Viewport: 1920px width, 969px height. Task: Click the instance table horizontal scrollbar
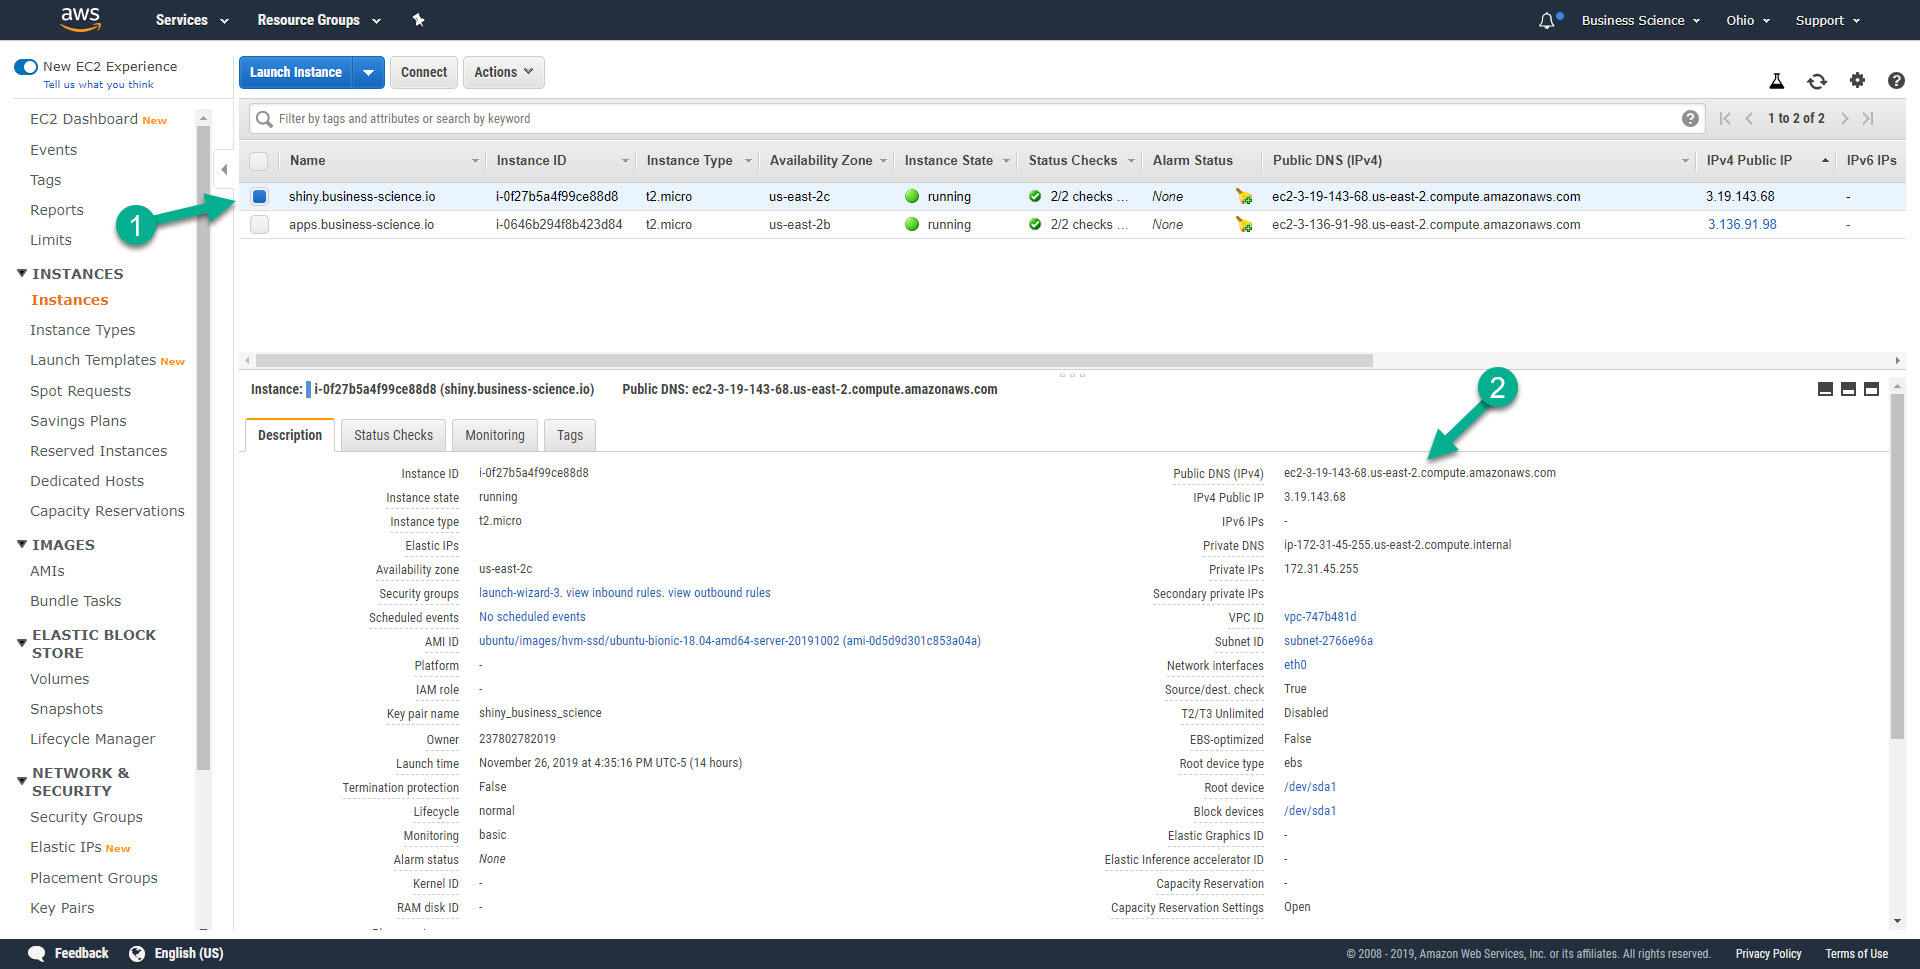[814, 360]
